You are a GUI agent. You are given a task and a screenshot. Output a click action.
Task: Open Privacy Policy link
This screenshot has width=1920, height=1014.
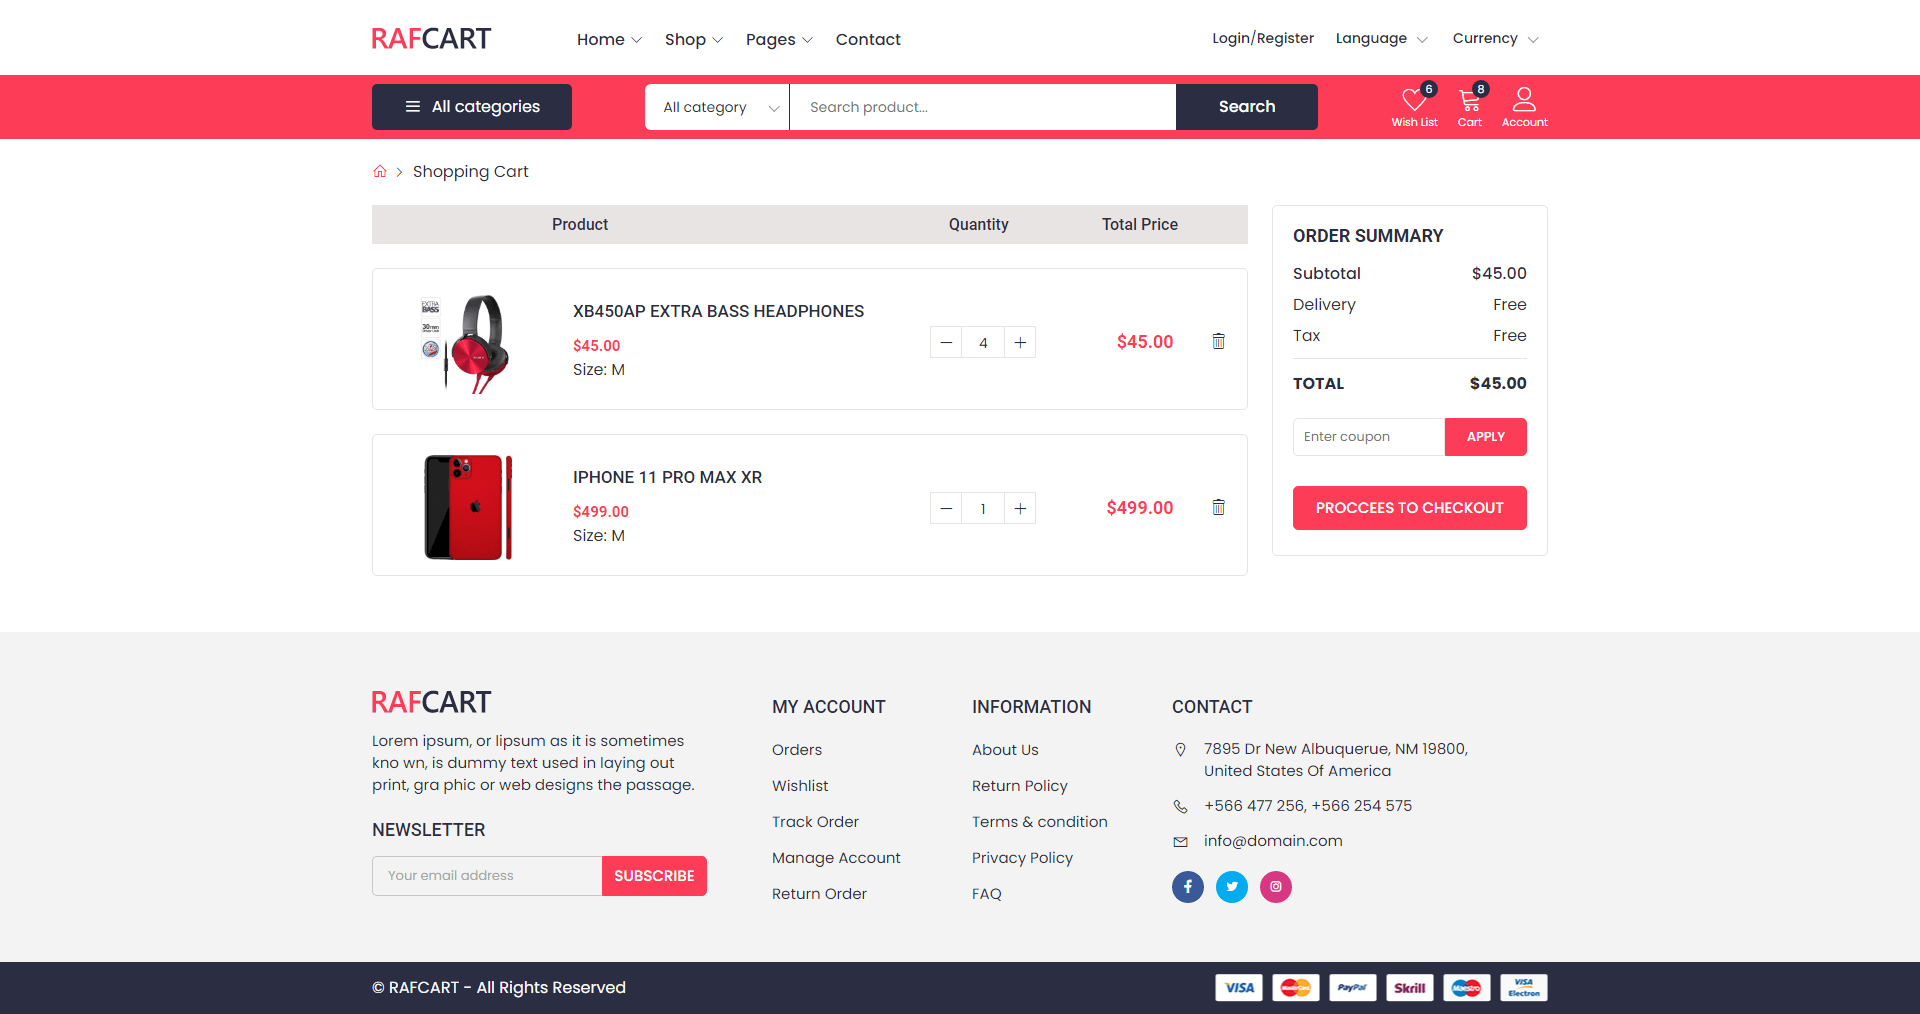(1022, 858)
